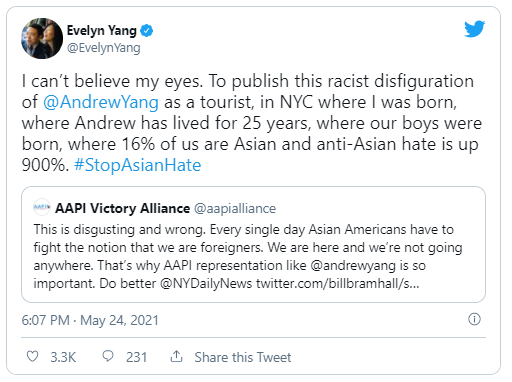Screen dimensions: 512x382
Task: Open AAPI Victory Alliance quoted name
Action: 122,208
